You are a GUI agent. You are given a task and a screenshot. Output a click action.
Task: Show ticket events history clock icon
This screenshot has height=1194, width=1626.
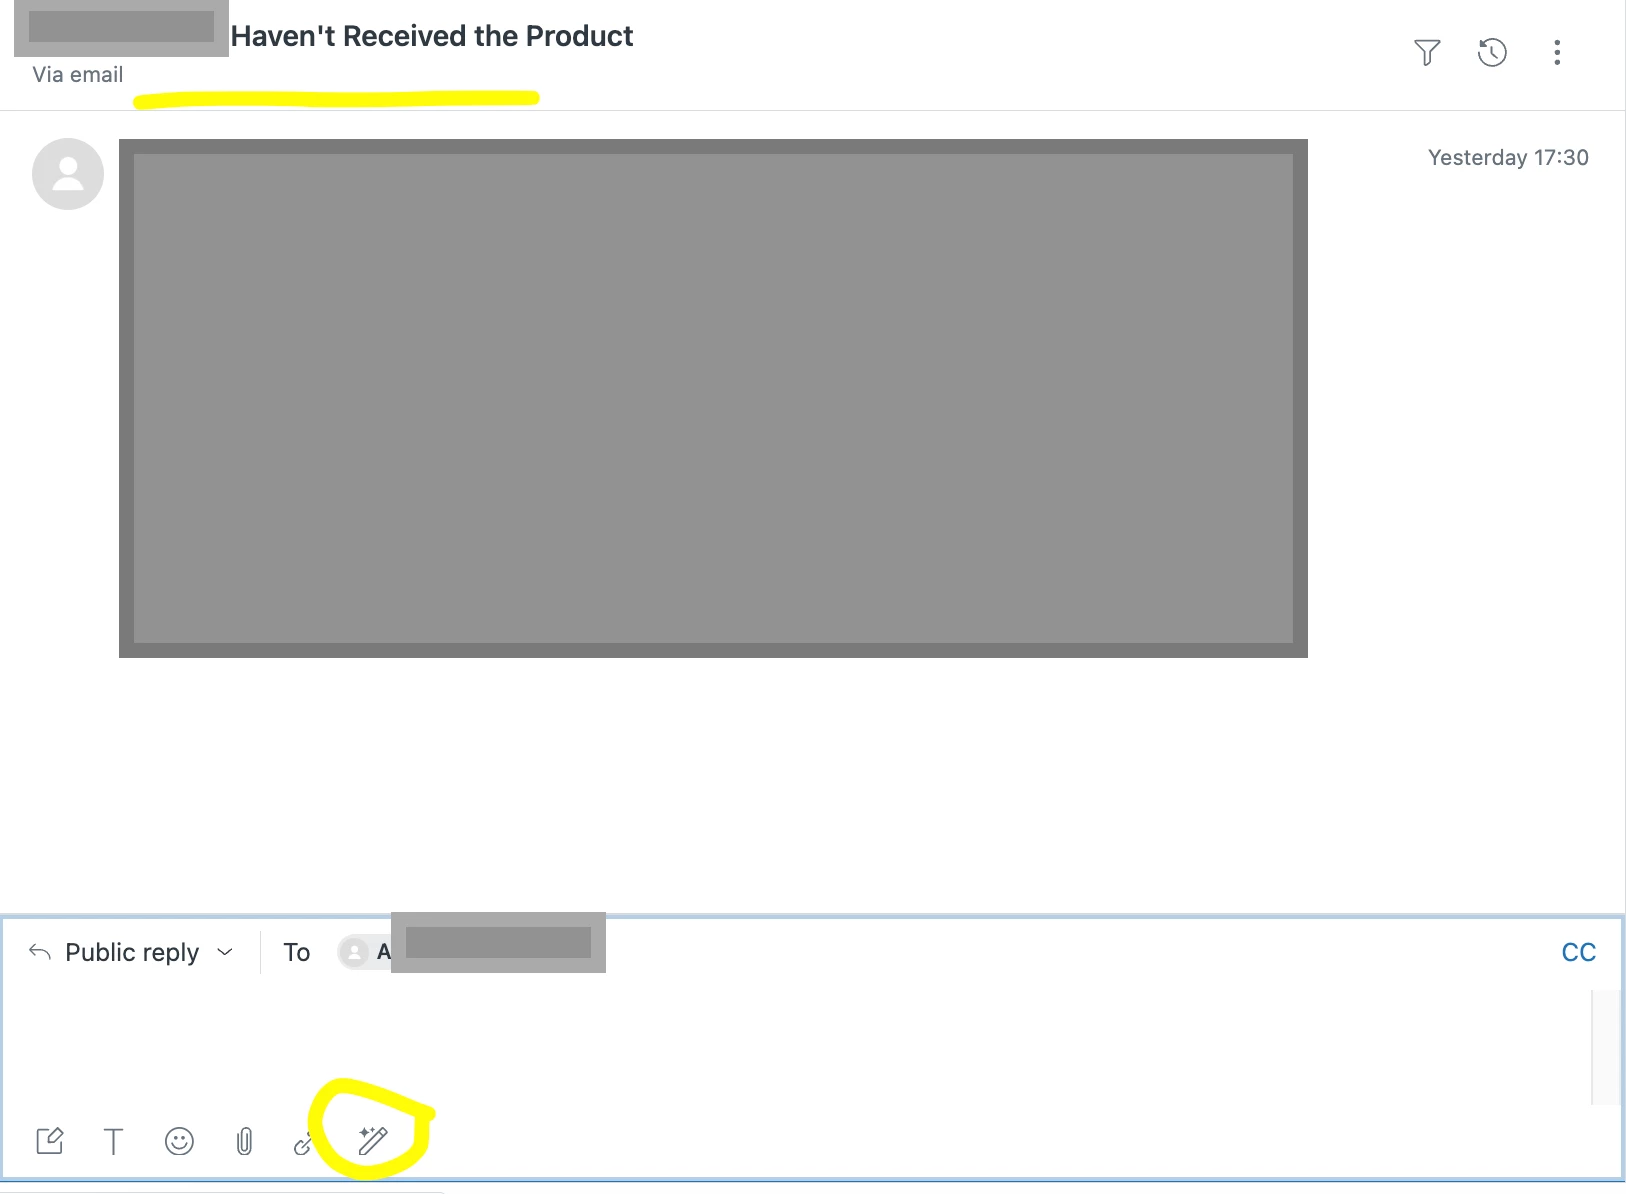pyautogui.click(x=1492, y=52)
